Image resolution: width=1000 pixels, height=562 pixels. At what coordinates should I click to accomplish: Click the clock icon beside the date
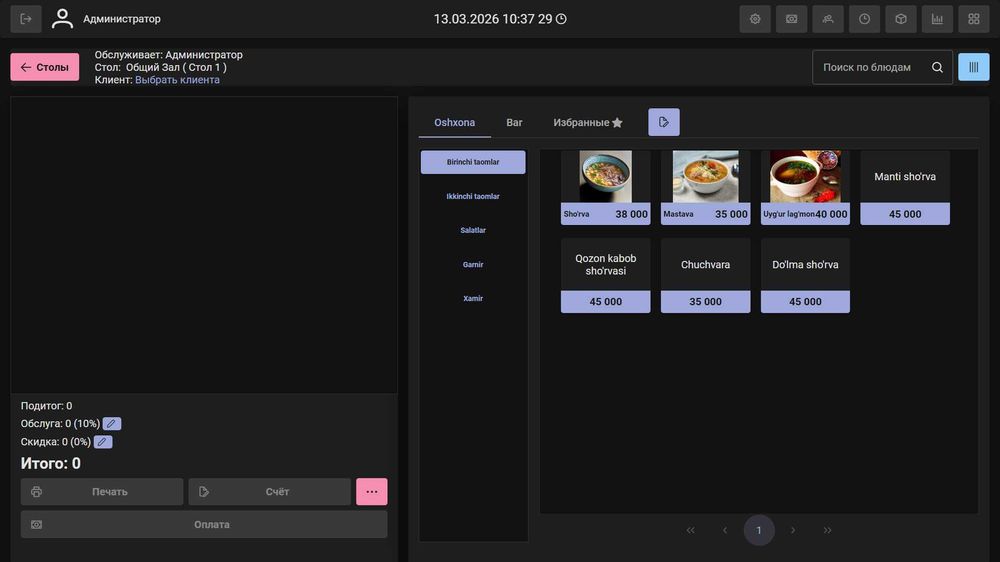561,19
